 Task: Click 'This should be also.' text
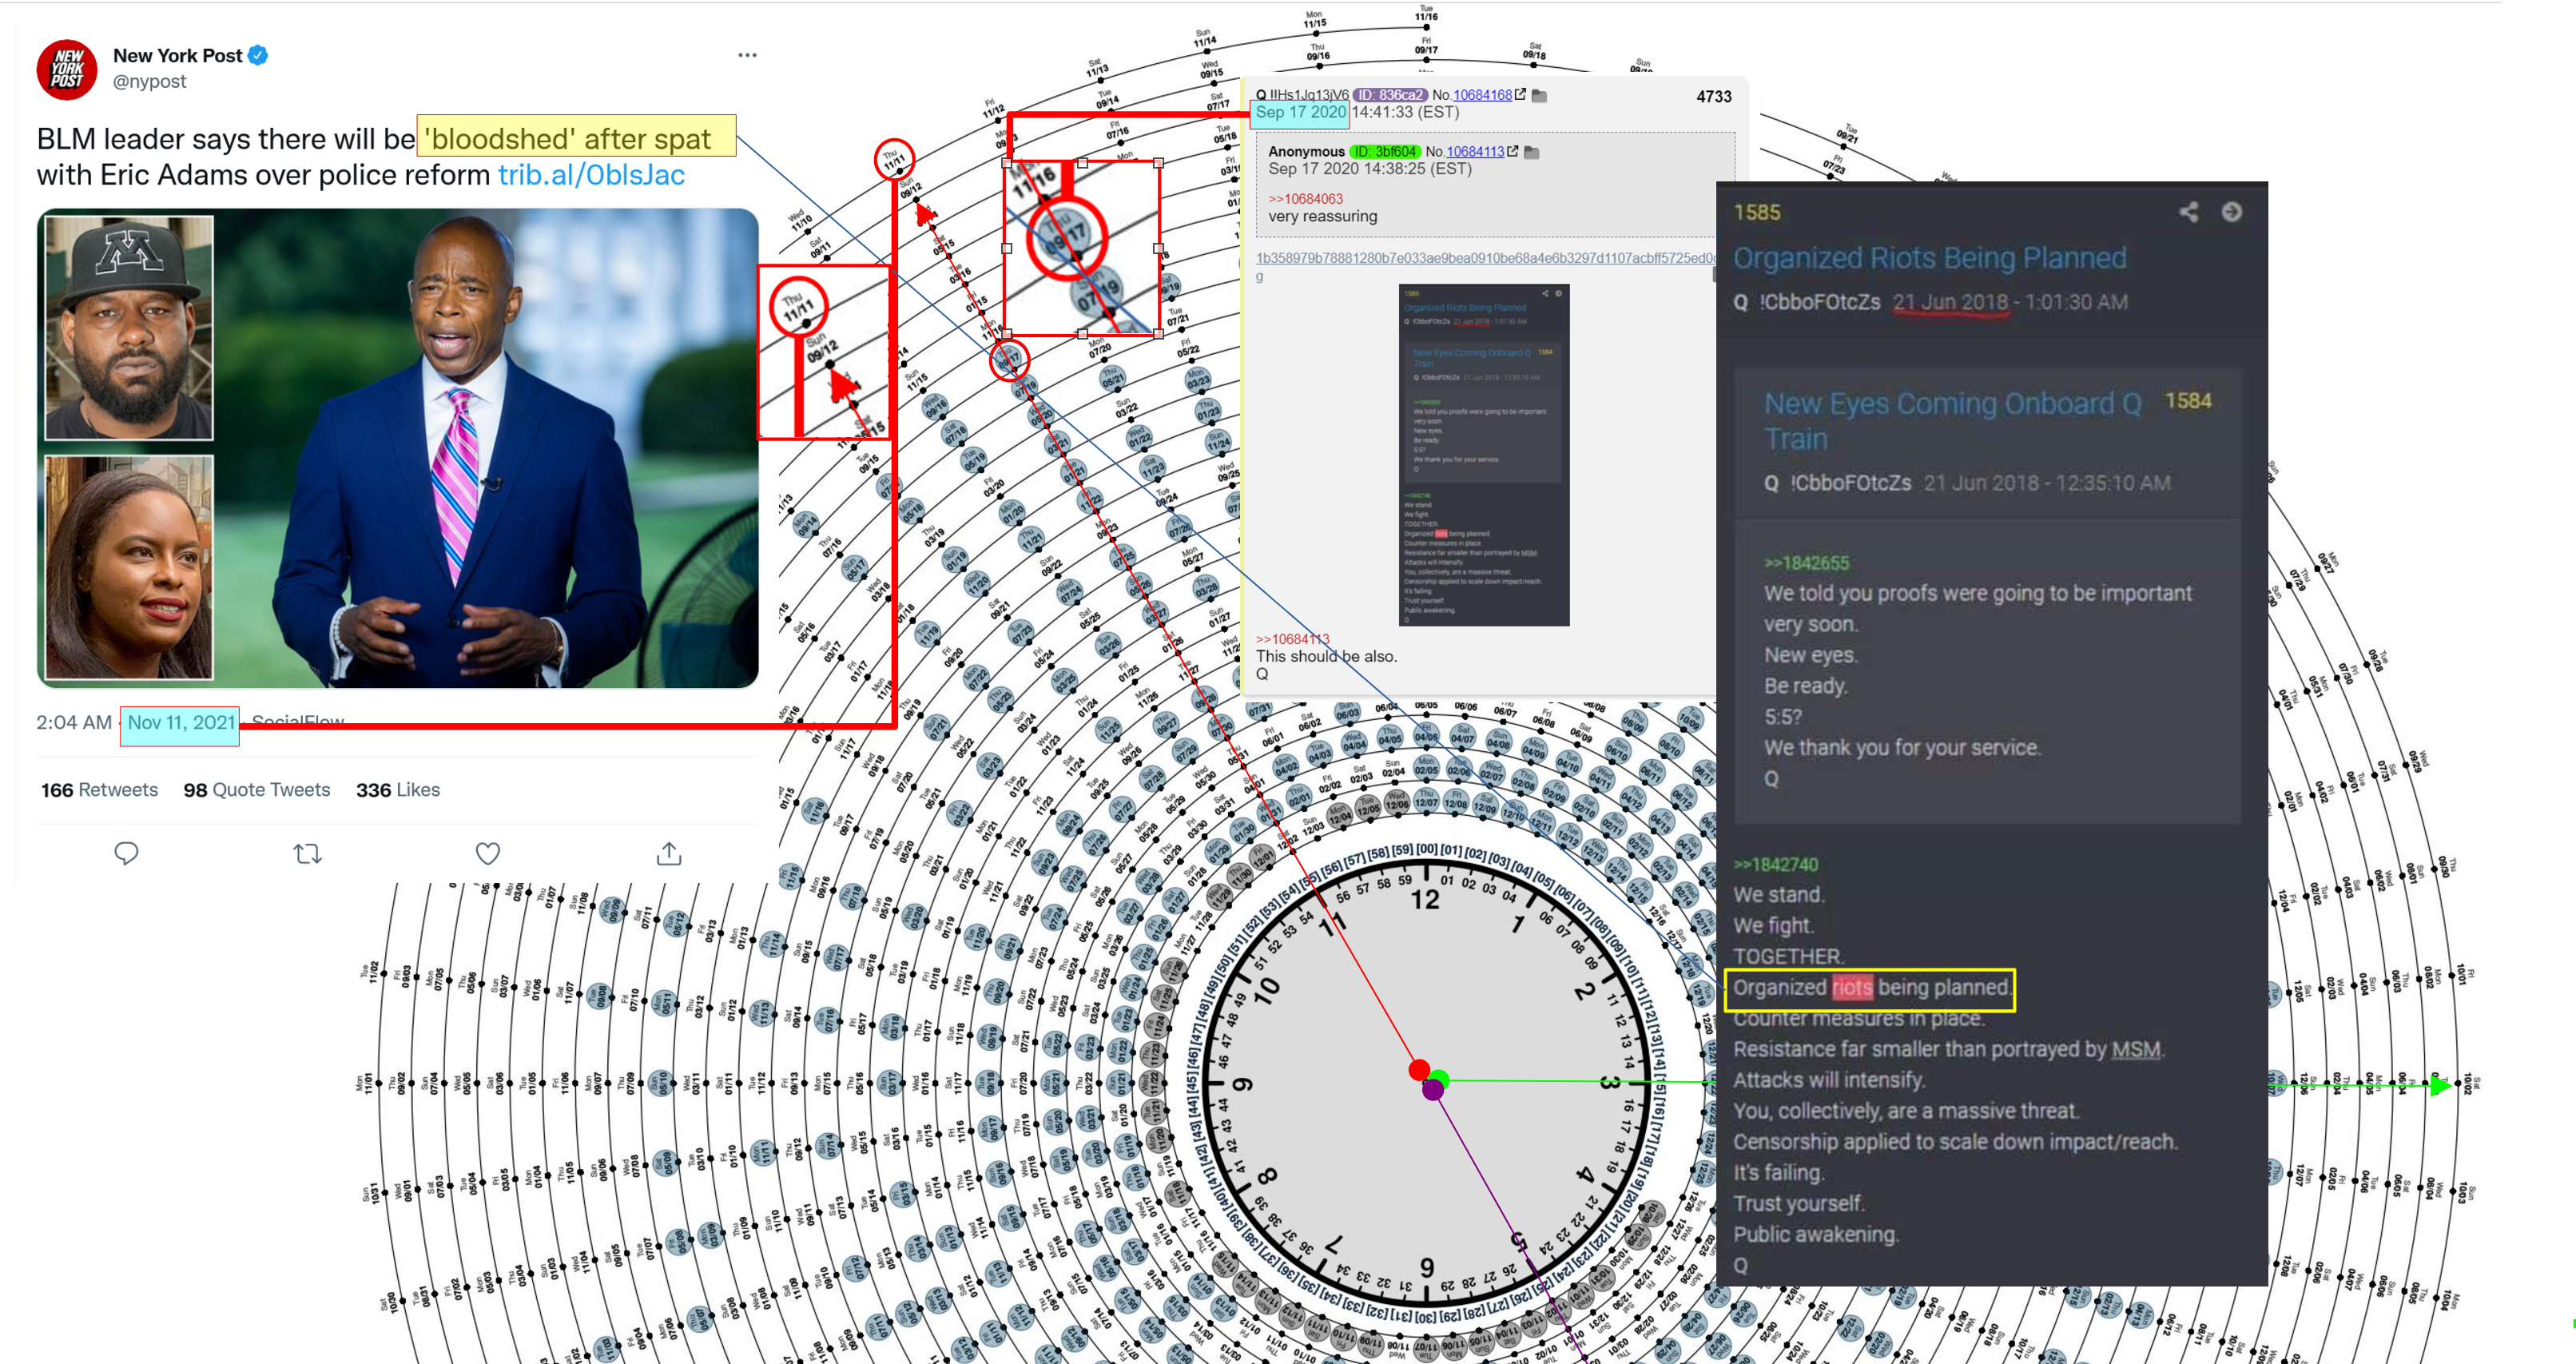[x=1326, y=656]
